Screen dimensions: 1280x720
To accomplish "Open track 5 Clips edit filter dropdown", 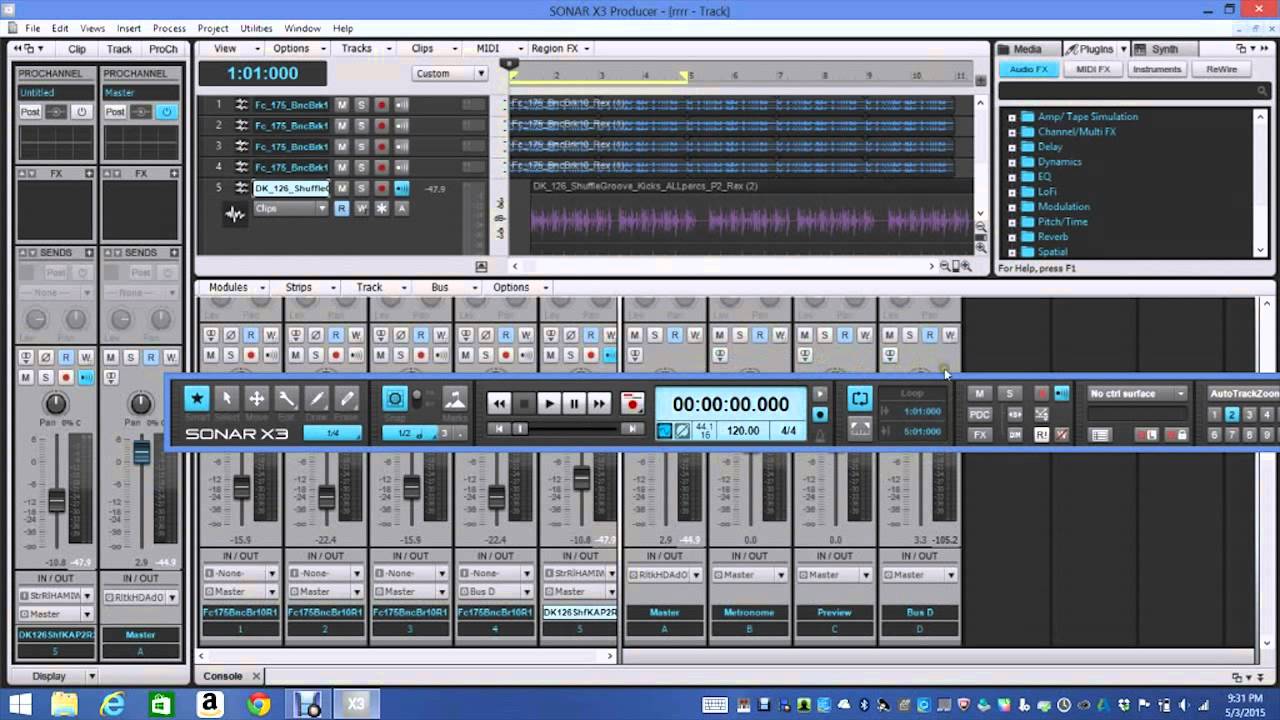I will tap(290, 208).
